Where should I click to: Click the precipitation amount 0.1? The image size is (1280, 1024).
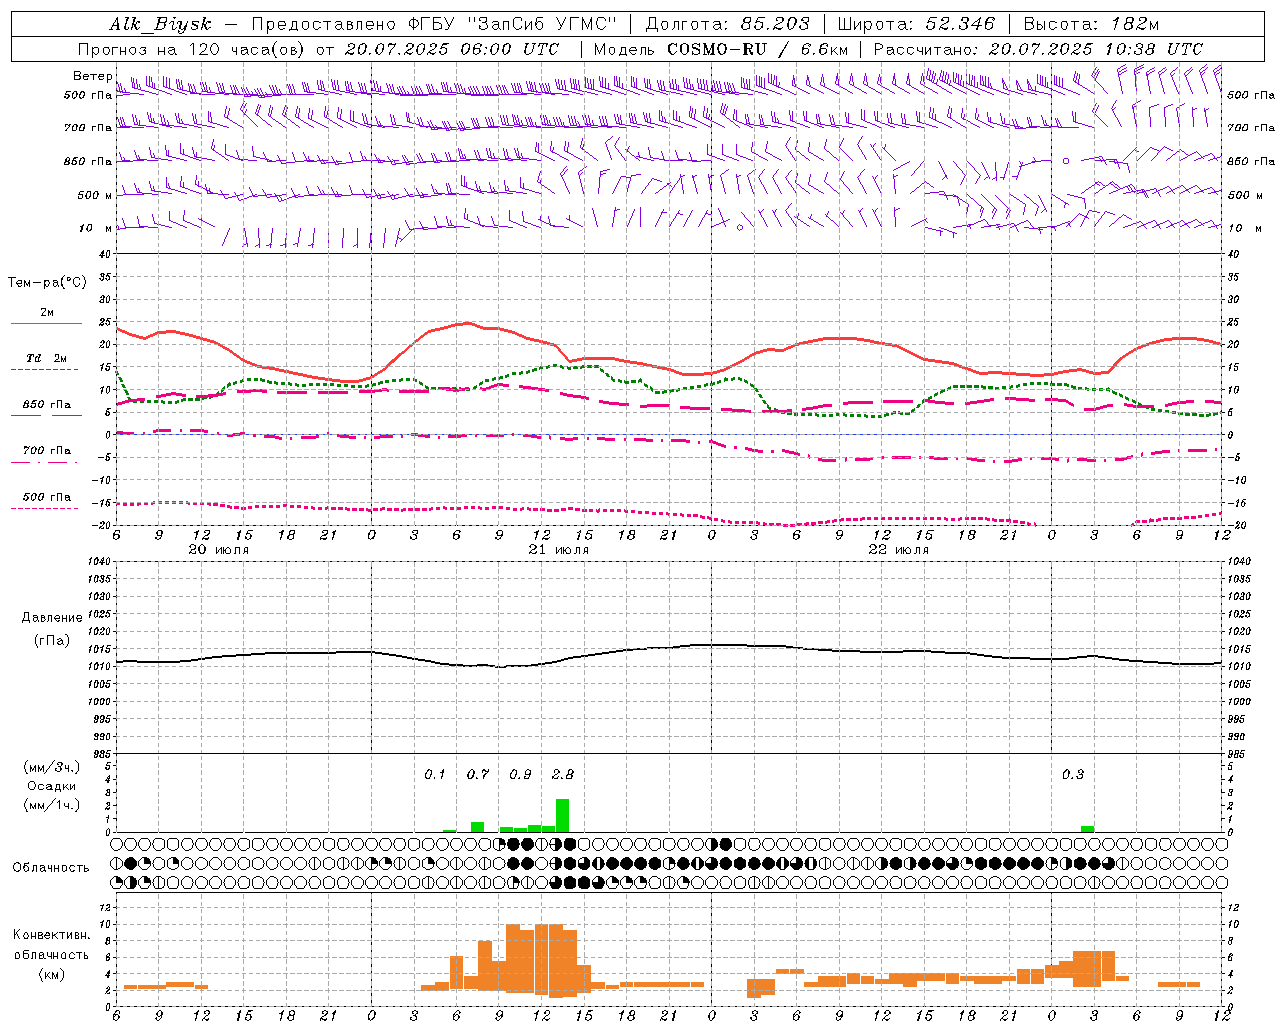coord(435,775)
